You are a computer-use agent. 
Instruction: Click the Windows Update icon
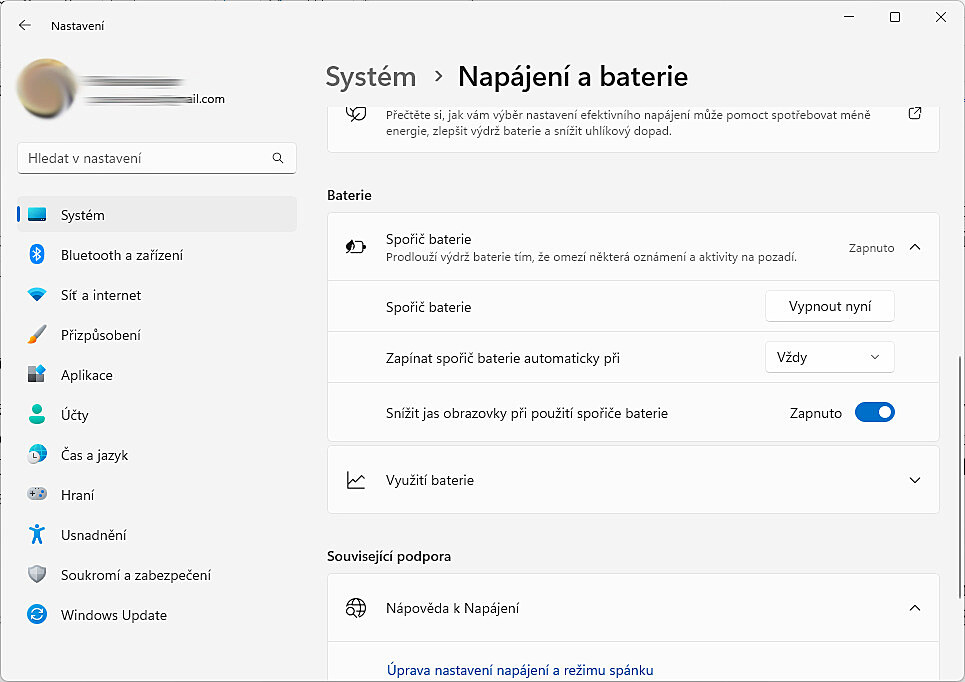[37, 615]
